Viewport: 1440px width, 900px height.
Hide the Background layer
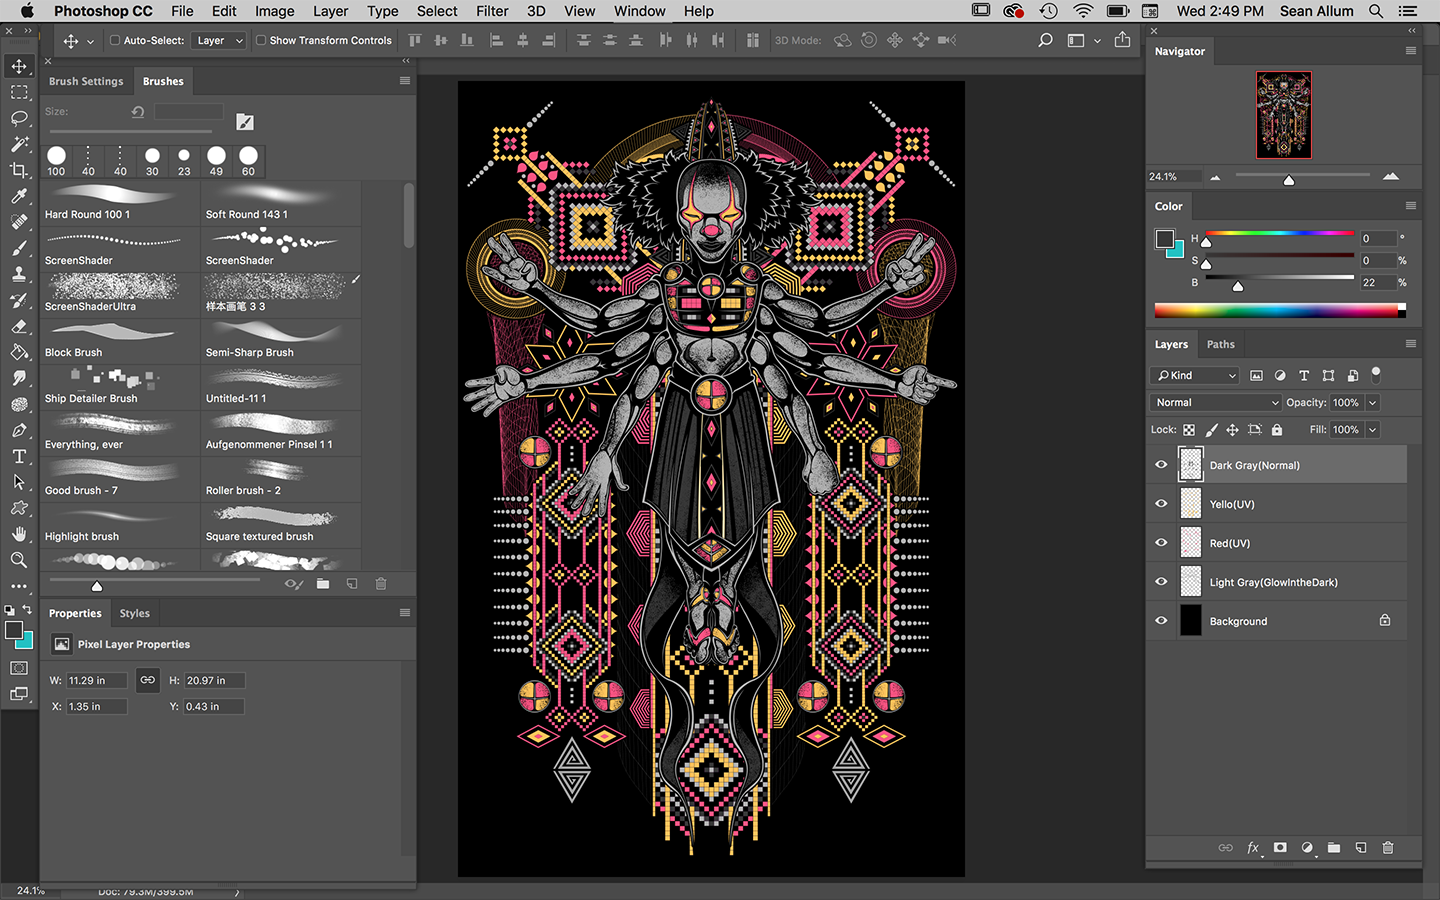coord(1161,621)
